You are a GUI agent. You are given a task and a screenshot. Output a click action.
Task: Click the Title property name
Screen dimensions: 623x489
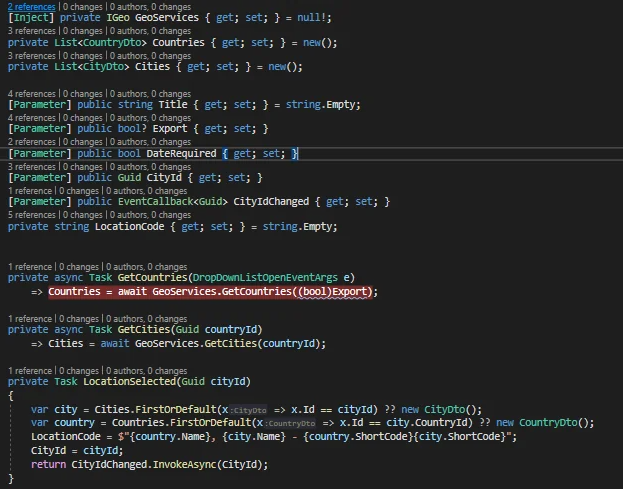pyautogui.click(x=173, y=104)
